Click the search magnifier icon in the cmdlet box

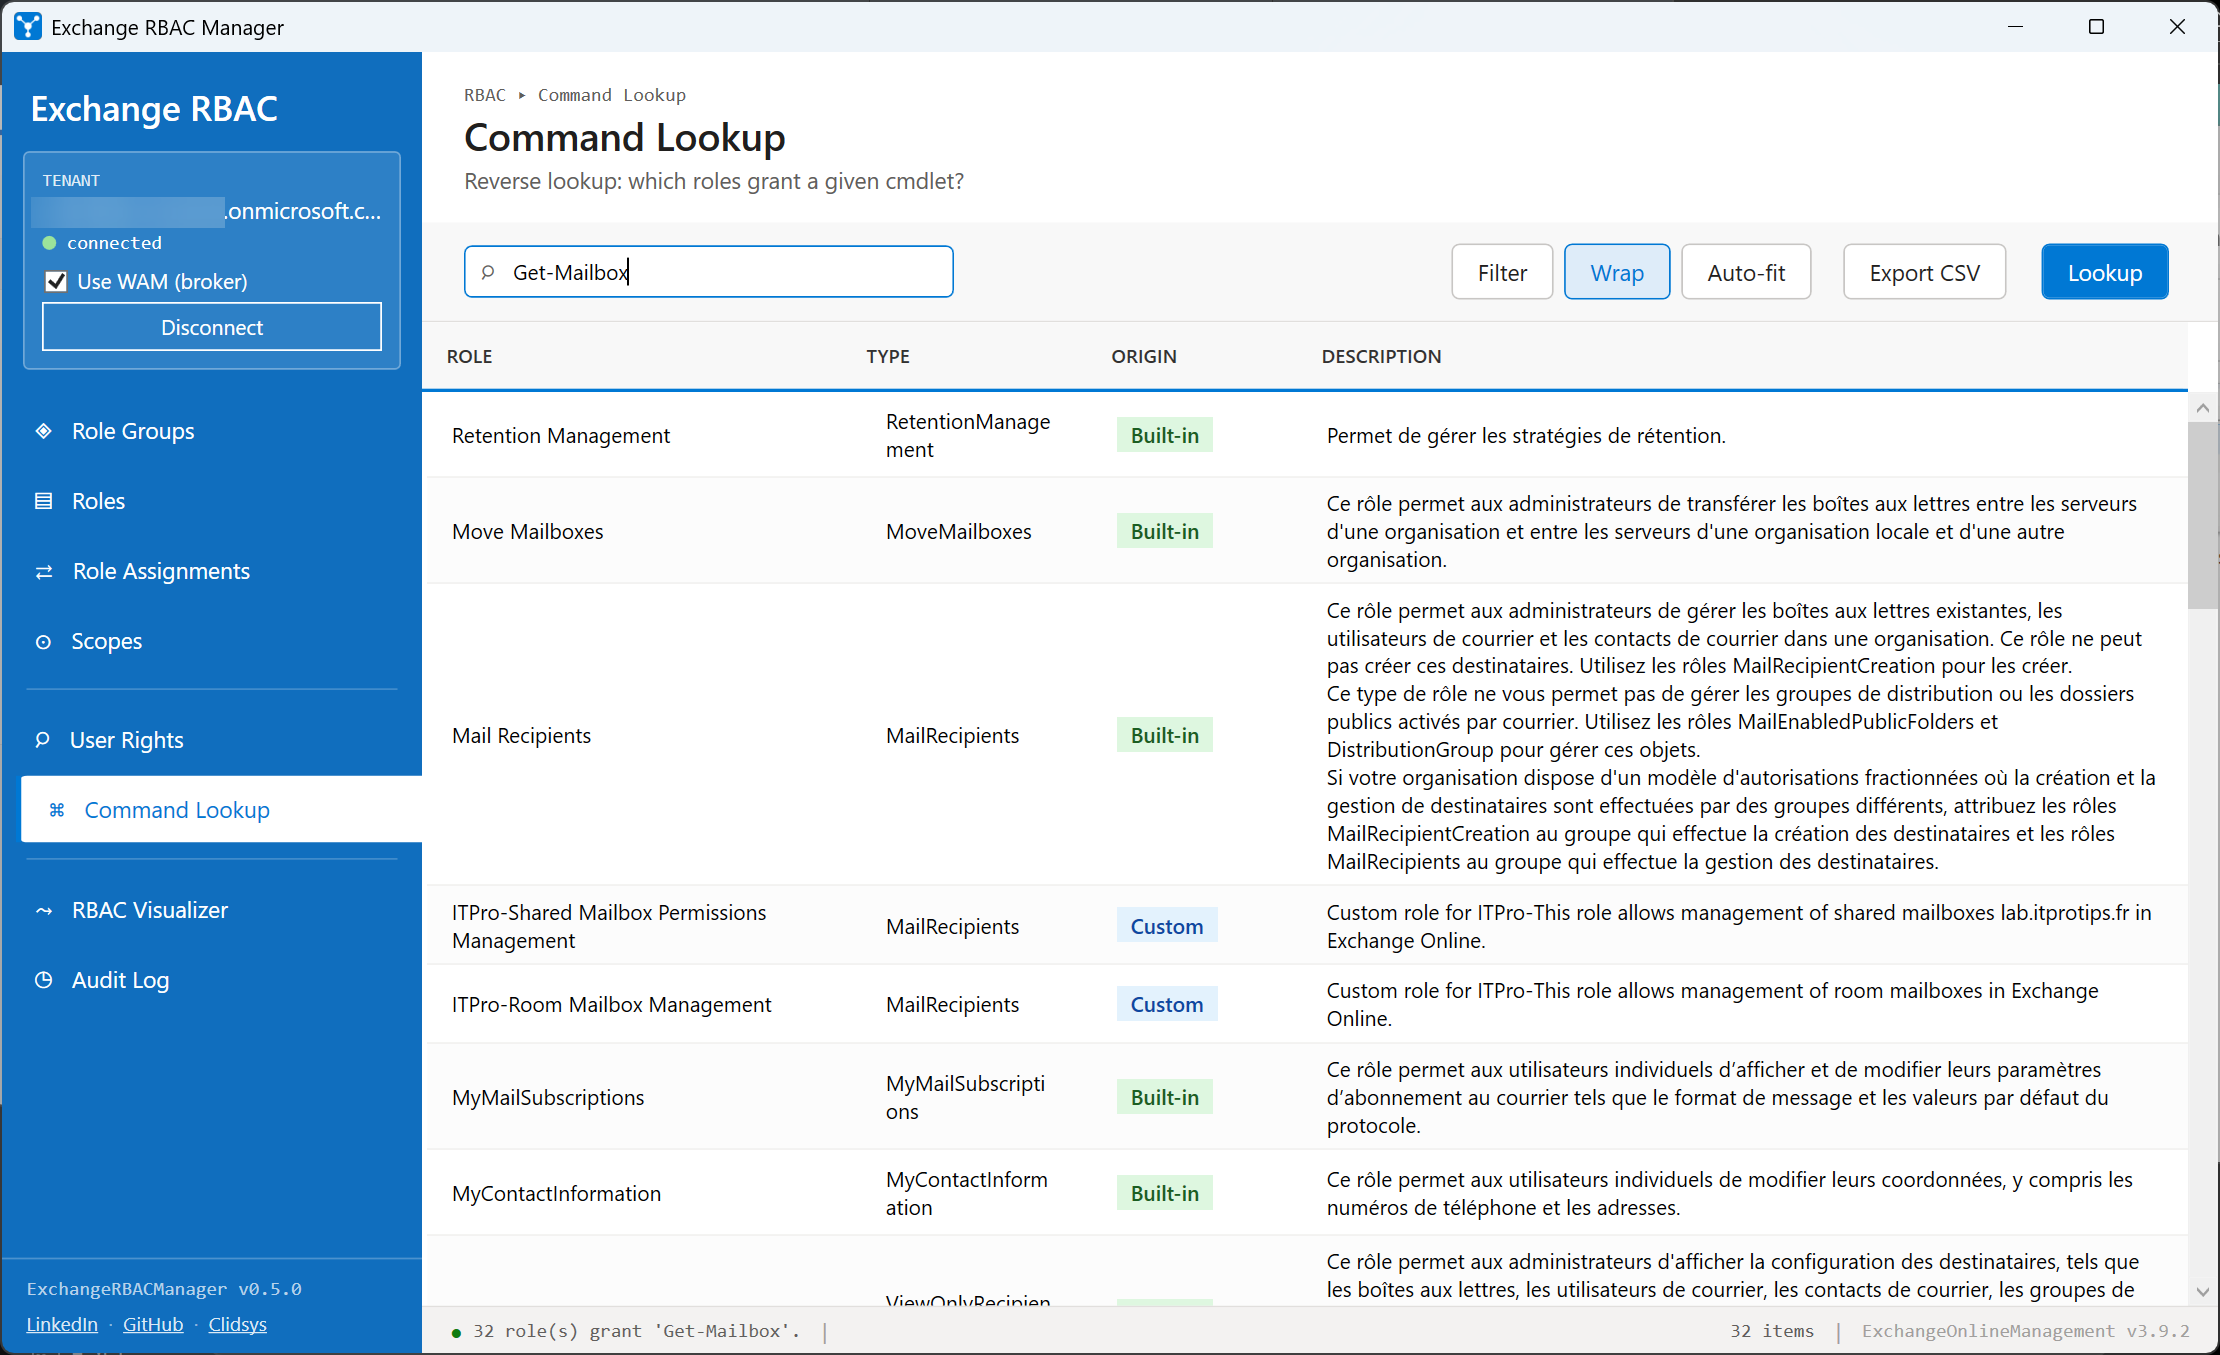click(488, 272)
